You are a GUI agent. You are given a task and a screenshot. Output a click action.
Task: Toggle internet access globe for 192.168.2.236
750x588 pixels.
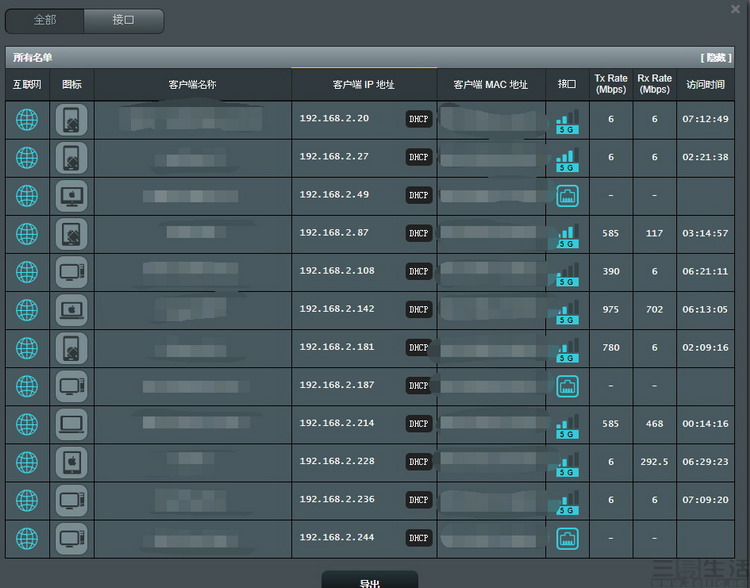pyautogui.click(x=27, y=500)
